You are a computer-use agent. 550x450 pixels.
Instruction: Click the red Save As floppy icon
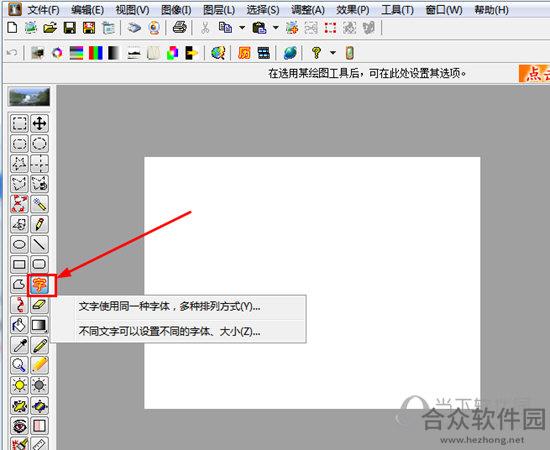[x=89, y=28]
